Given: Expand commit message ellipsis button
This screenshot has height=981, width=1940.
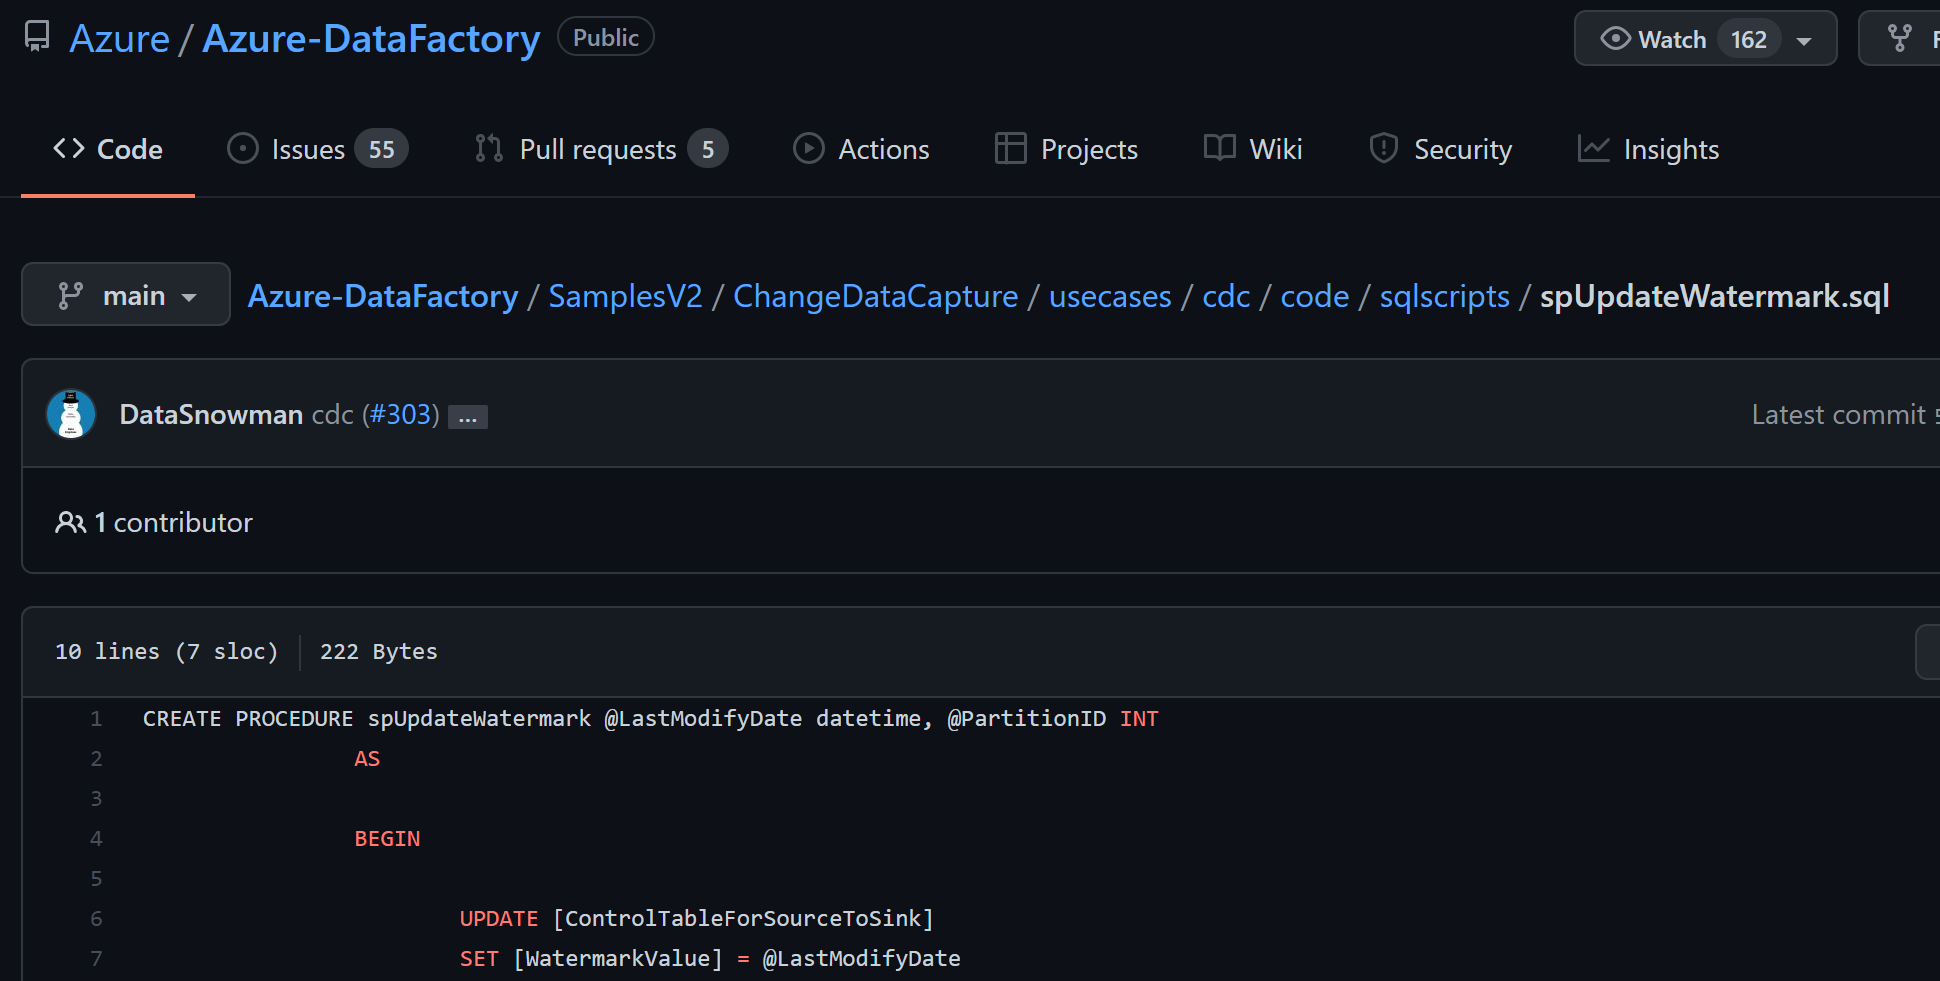Looking at the screenshot, I should (x=468, y=417).
